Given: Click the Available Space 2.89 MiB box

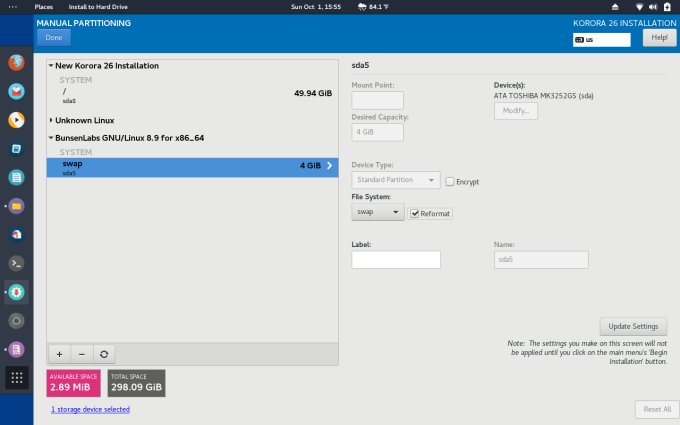Looking at the screenshot, I should pos(73,383).
